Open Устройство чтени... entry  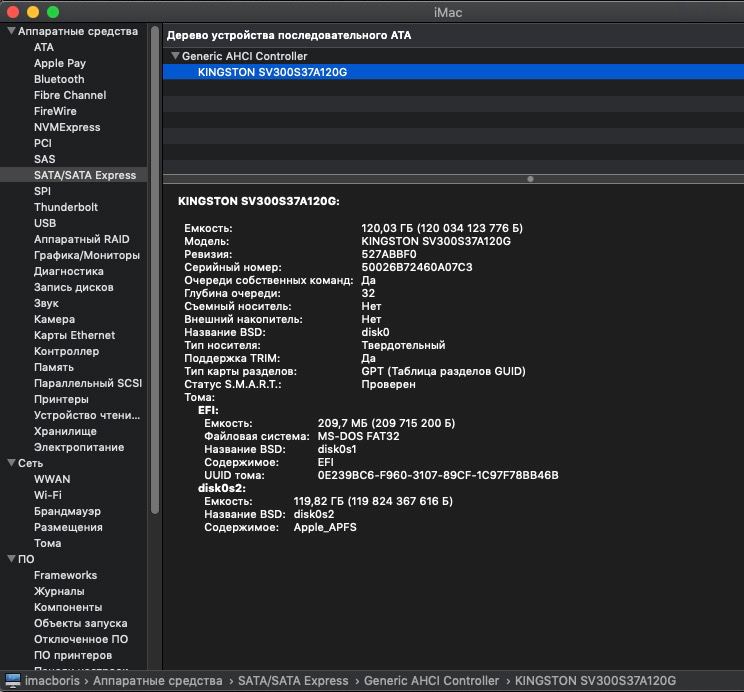point(87,415)
